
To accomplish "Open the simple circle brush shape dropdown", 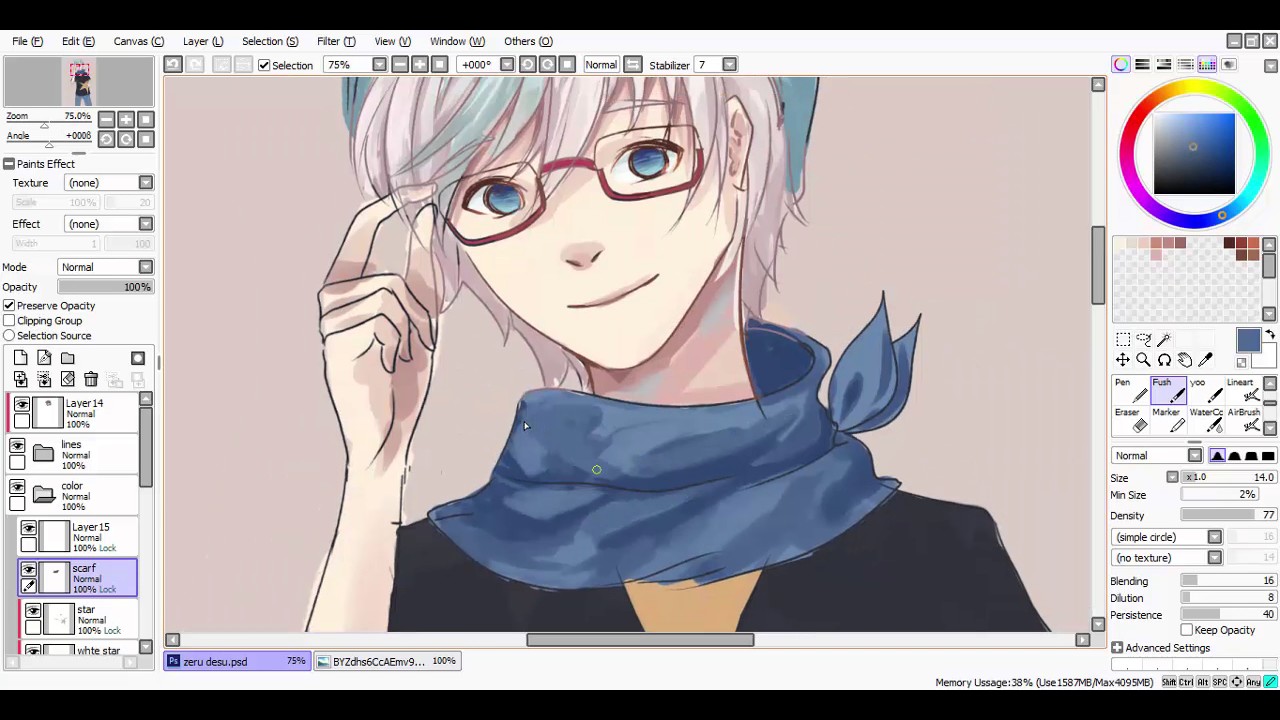I will pos(1214,537).
